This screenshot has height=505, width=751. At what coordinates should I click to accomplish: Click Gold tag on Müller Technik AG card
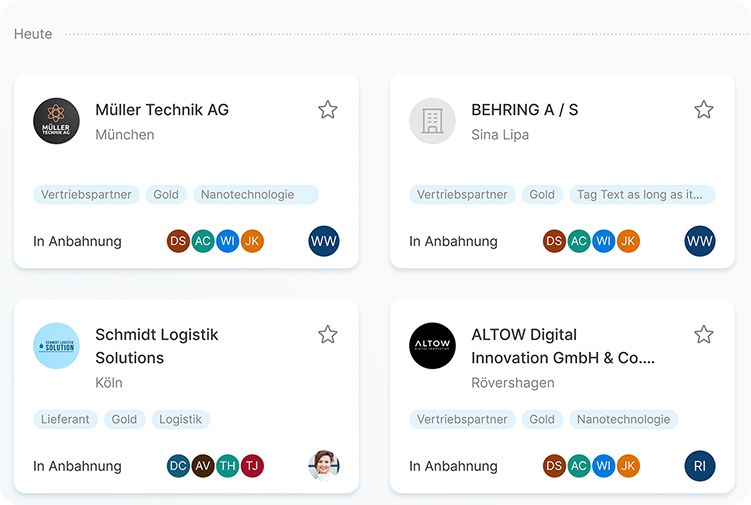[x=166, y=195]
